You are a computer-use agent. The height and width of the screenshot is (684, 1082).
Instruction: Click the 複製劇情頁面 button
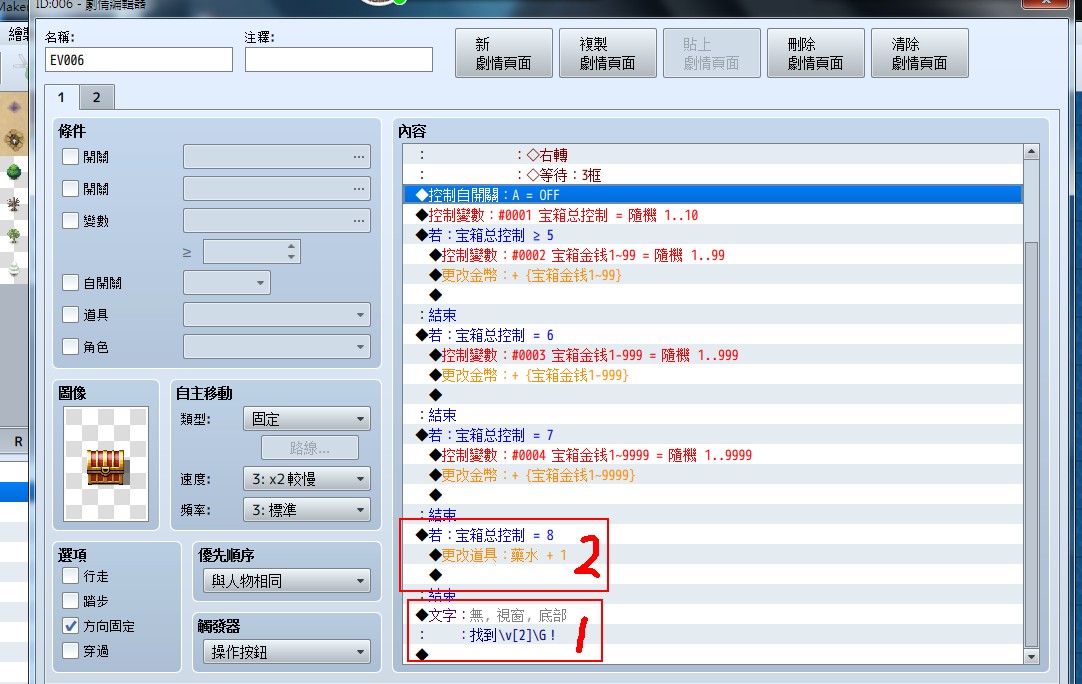coord(607,53)
